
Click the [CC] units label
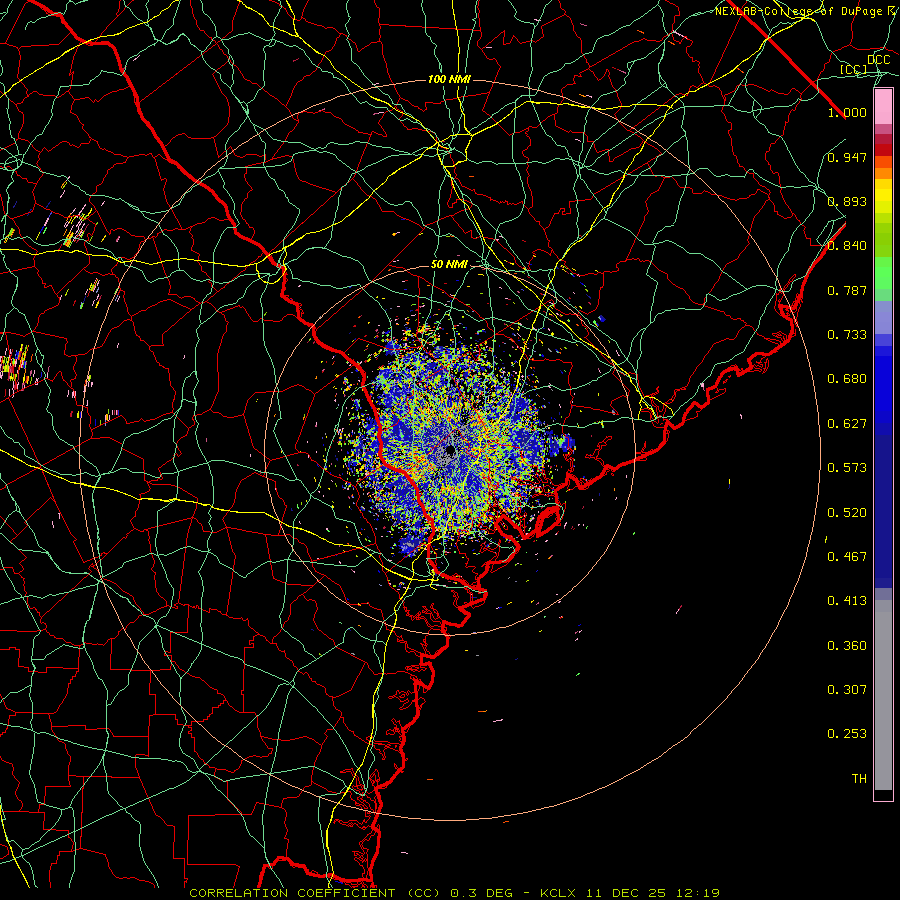tap(854, 69)
